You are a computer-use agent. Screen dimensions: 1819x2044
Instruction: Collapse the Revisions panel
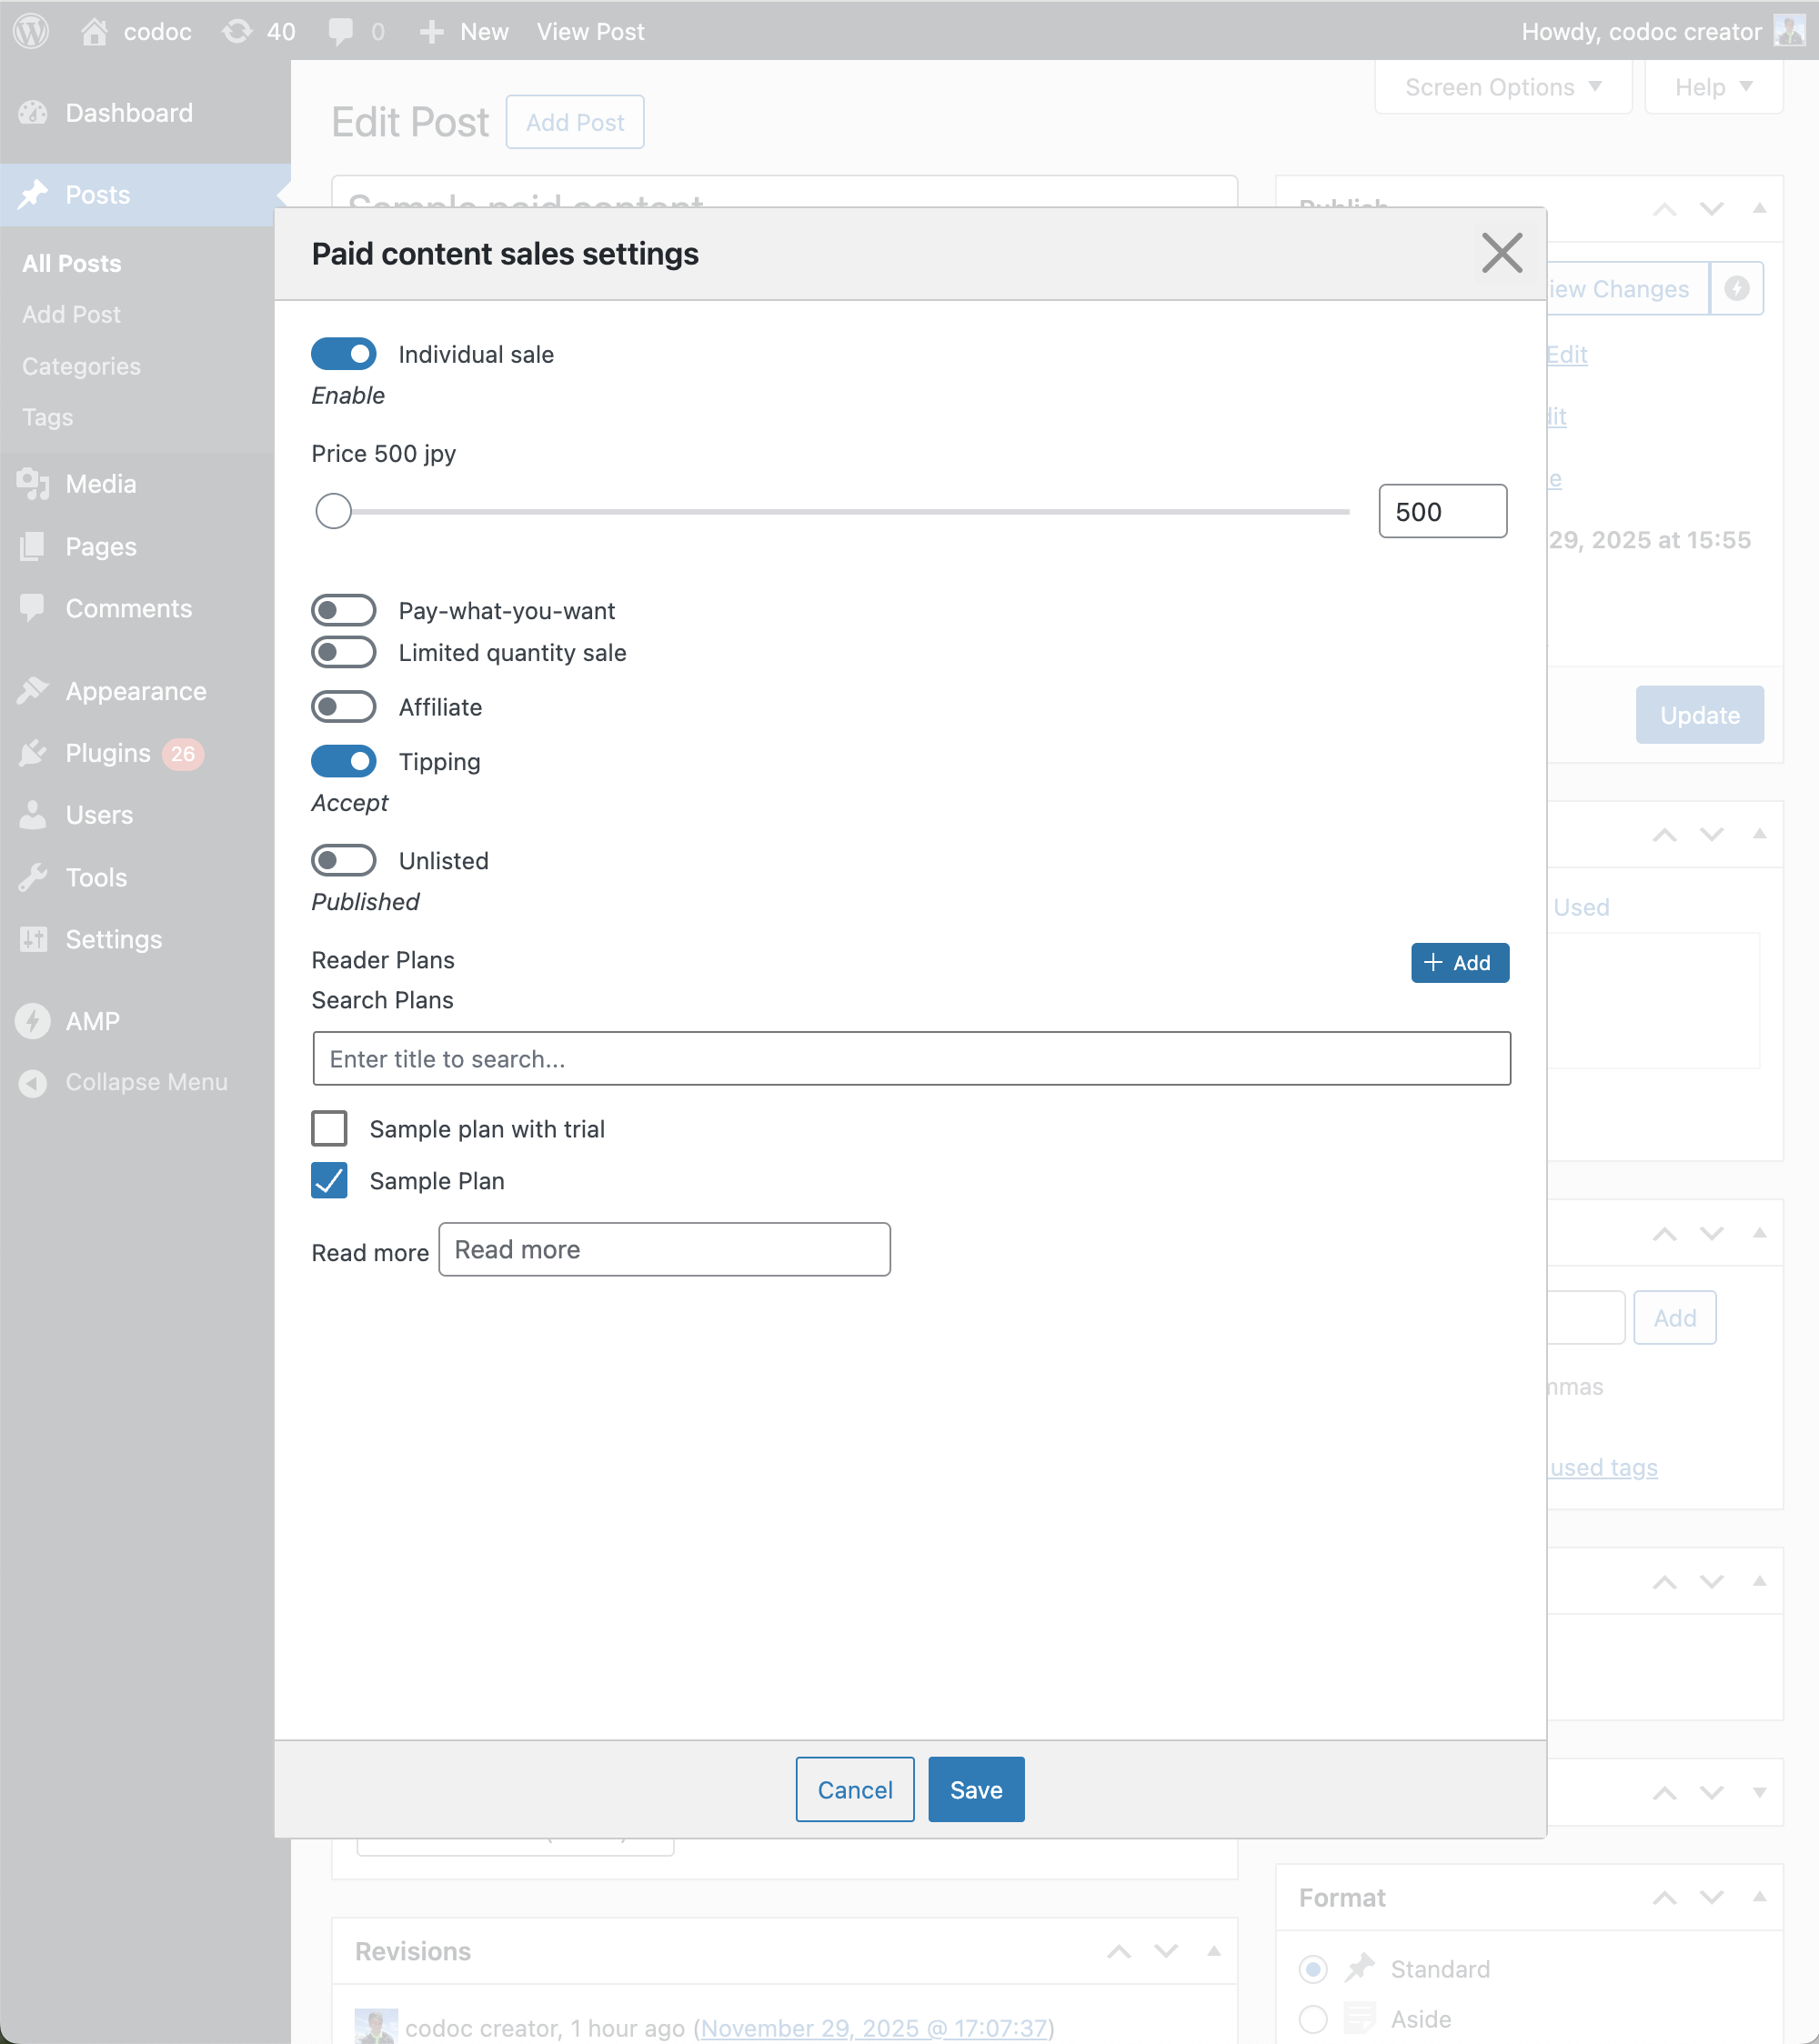[1214, 1950]
